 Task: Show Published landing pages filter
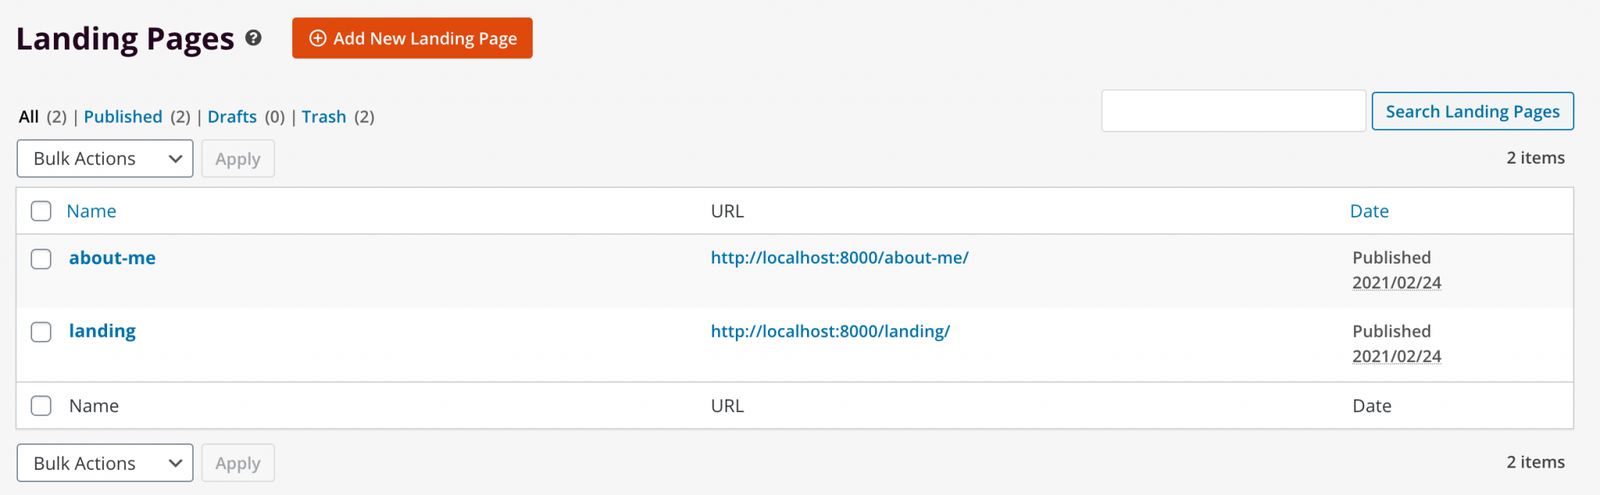tap(123, 117)
